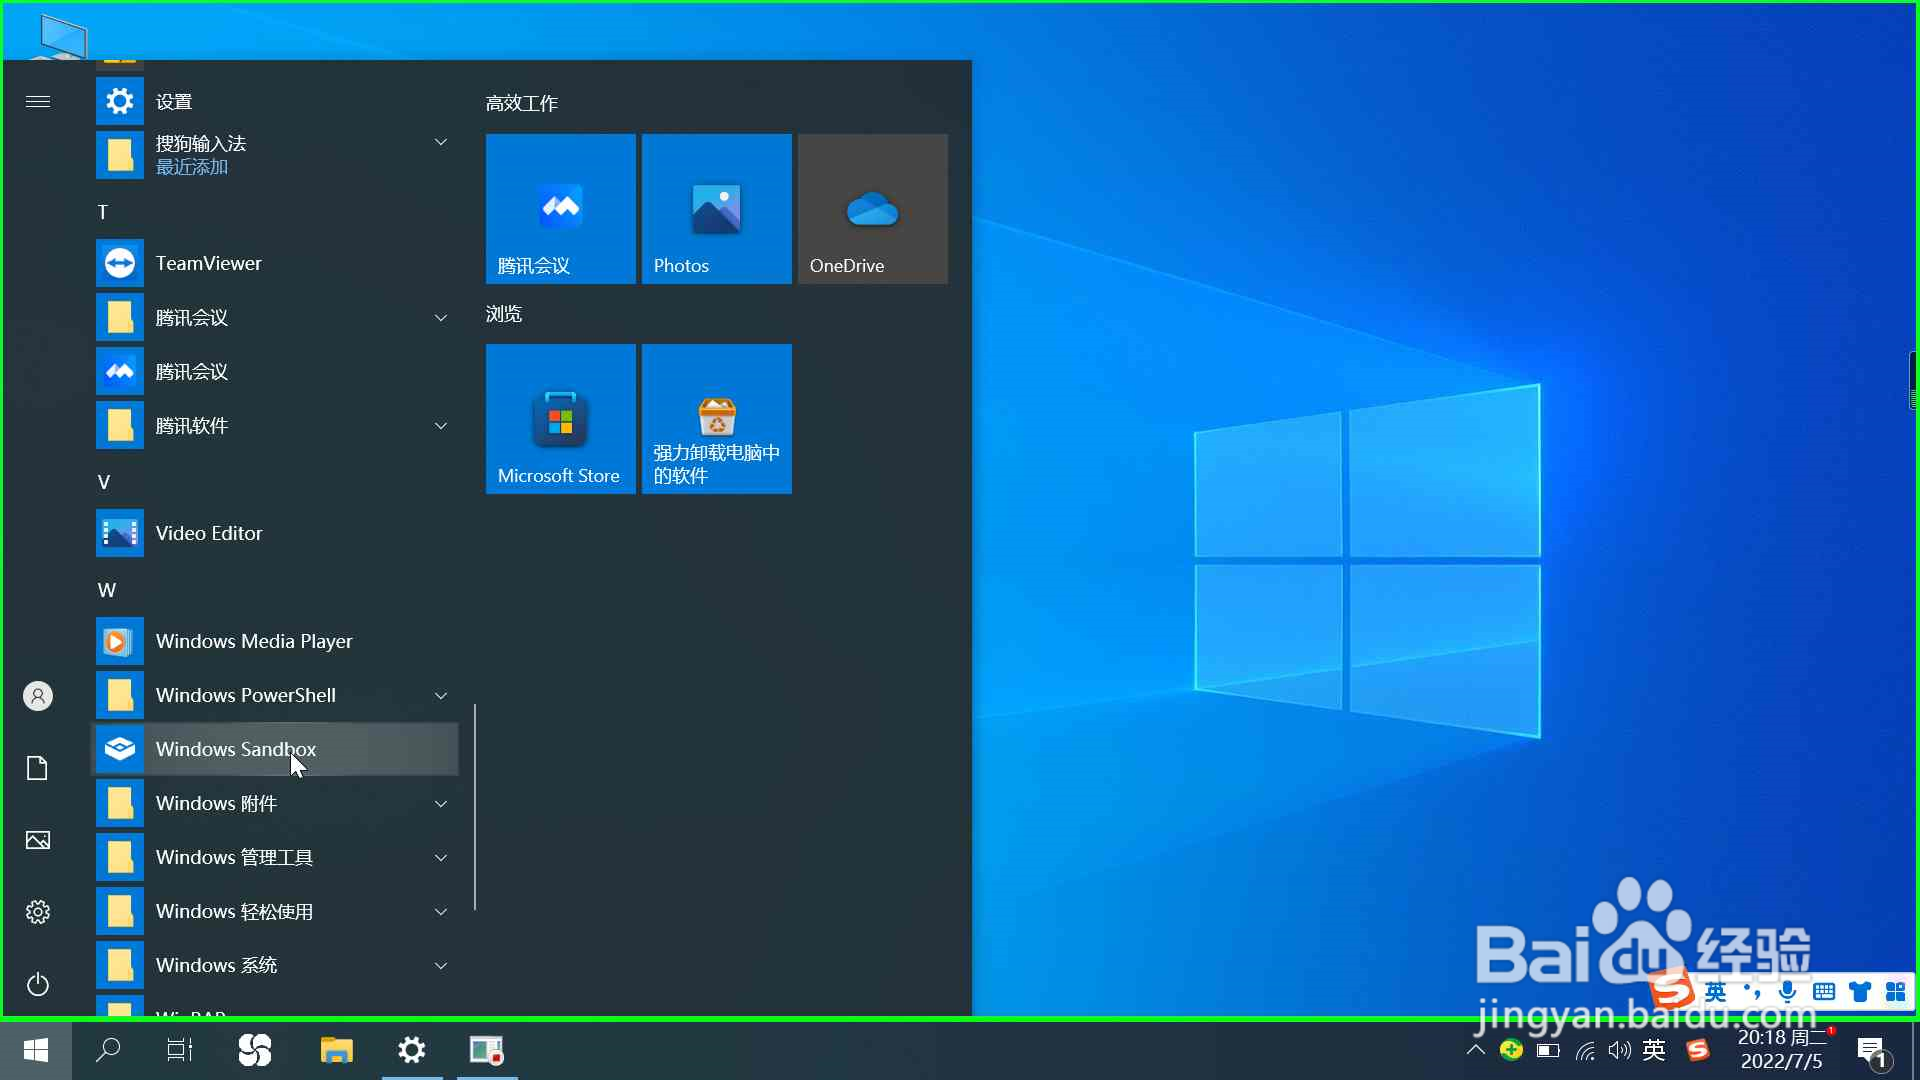Click the V section letter header
The image size is (1920, 1080).
pos(103,482)
